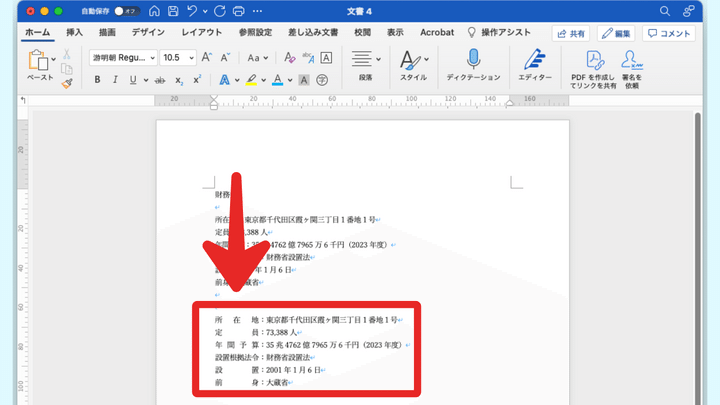This screenshot has width=720, height=405.
Task: Click the 共有 share button
Action: (x=570, y=33)
